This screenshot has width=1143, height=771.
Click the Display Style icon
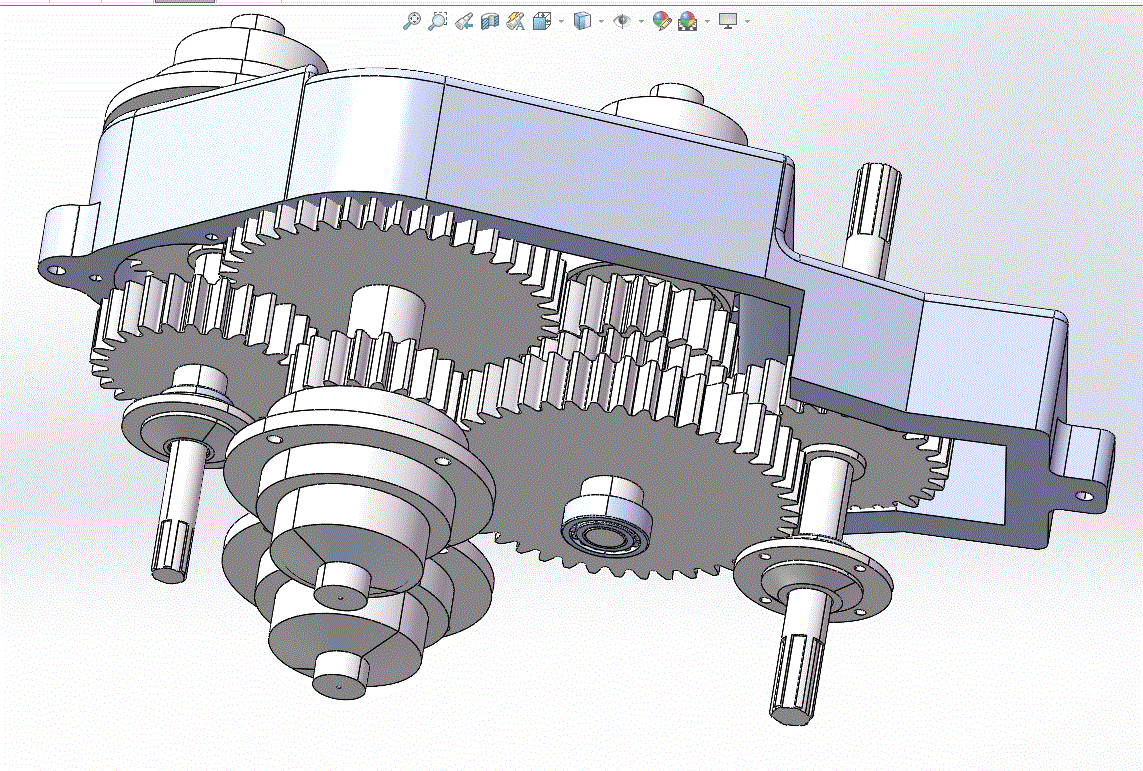click(582, 21)
